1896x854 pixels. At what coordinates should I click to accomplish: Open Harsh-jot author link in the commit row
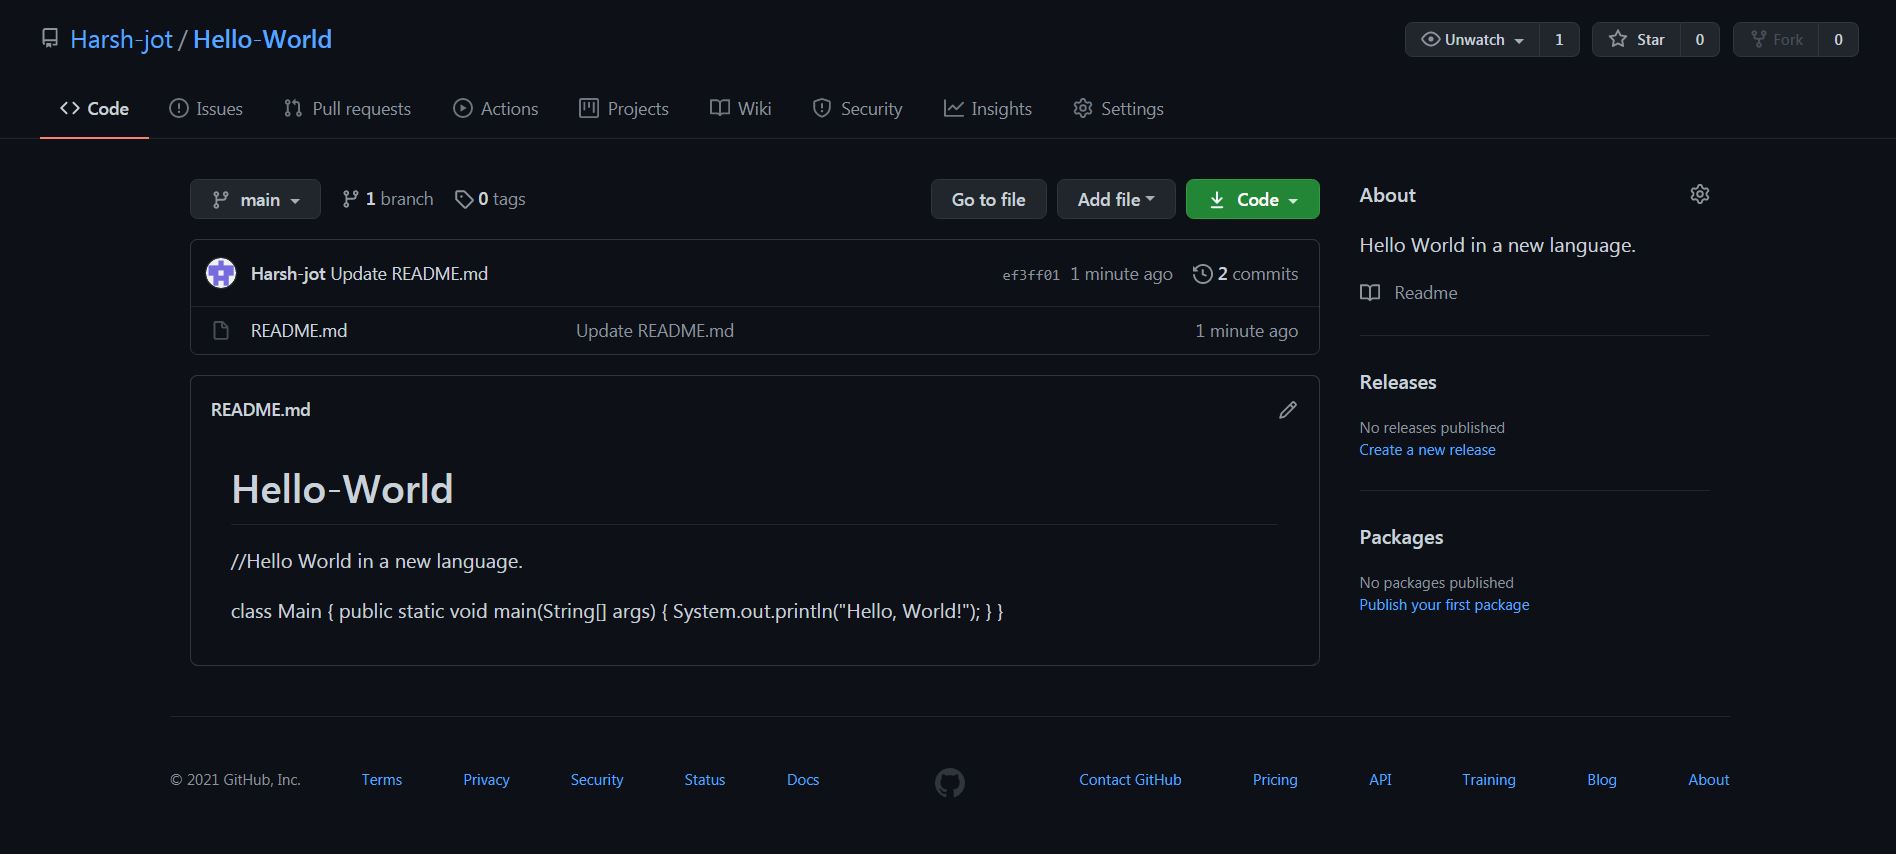288,273
